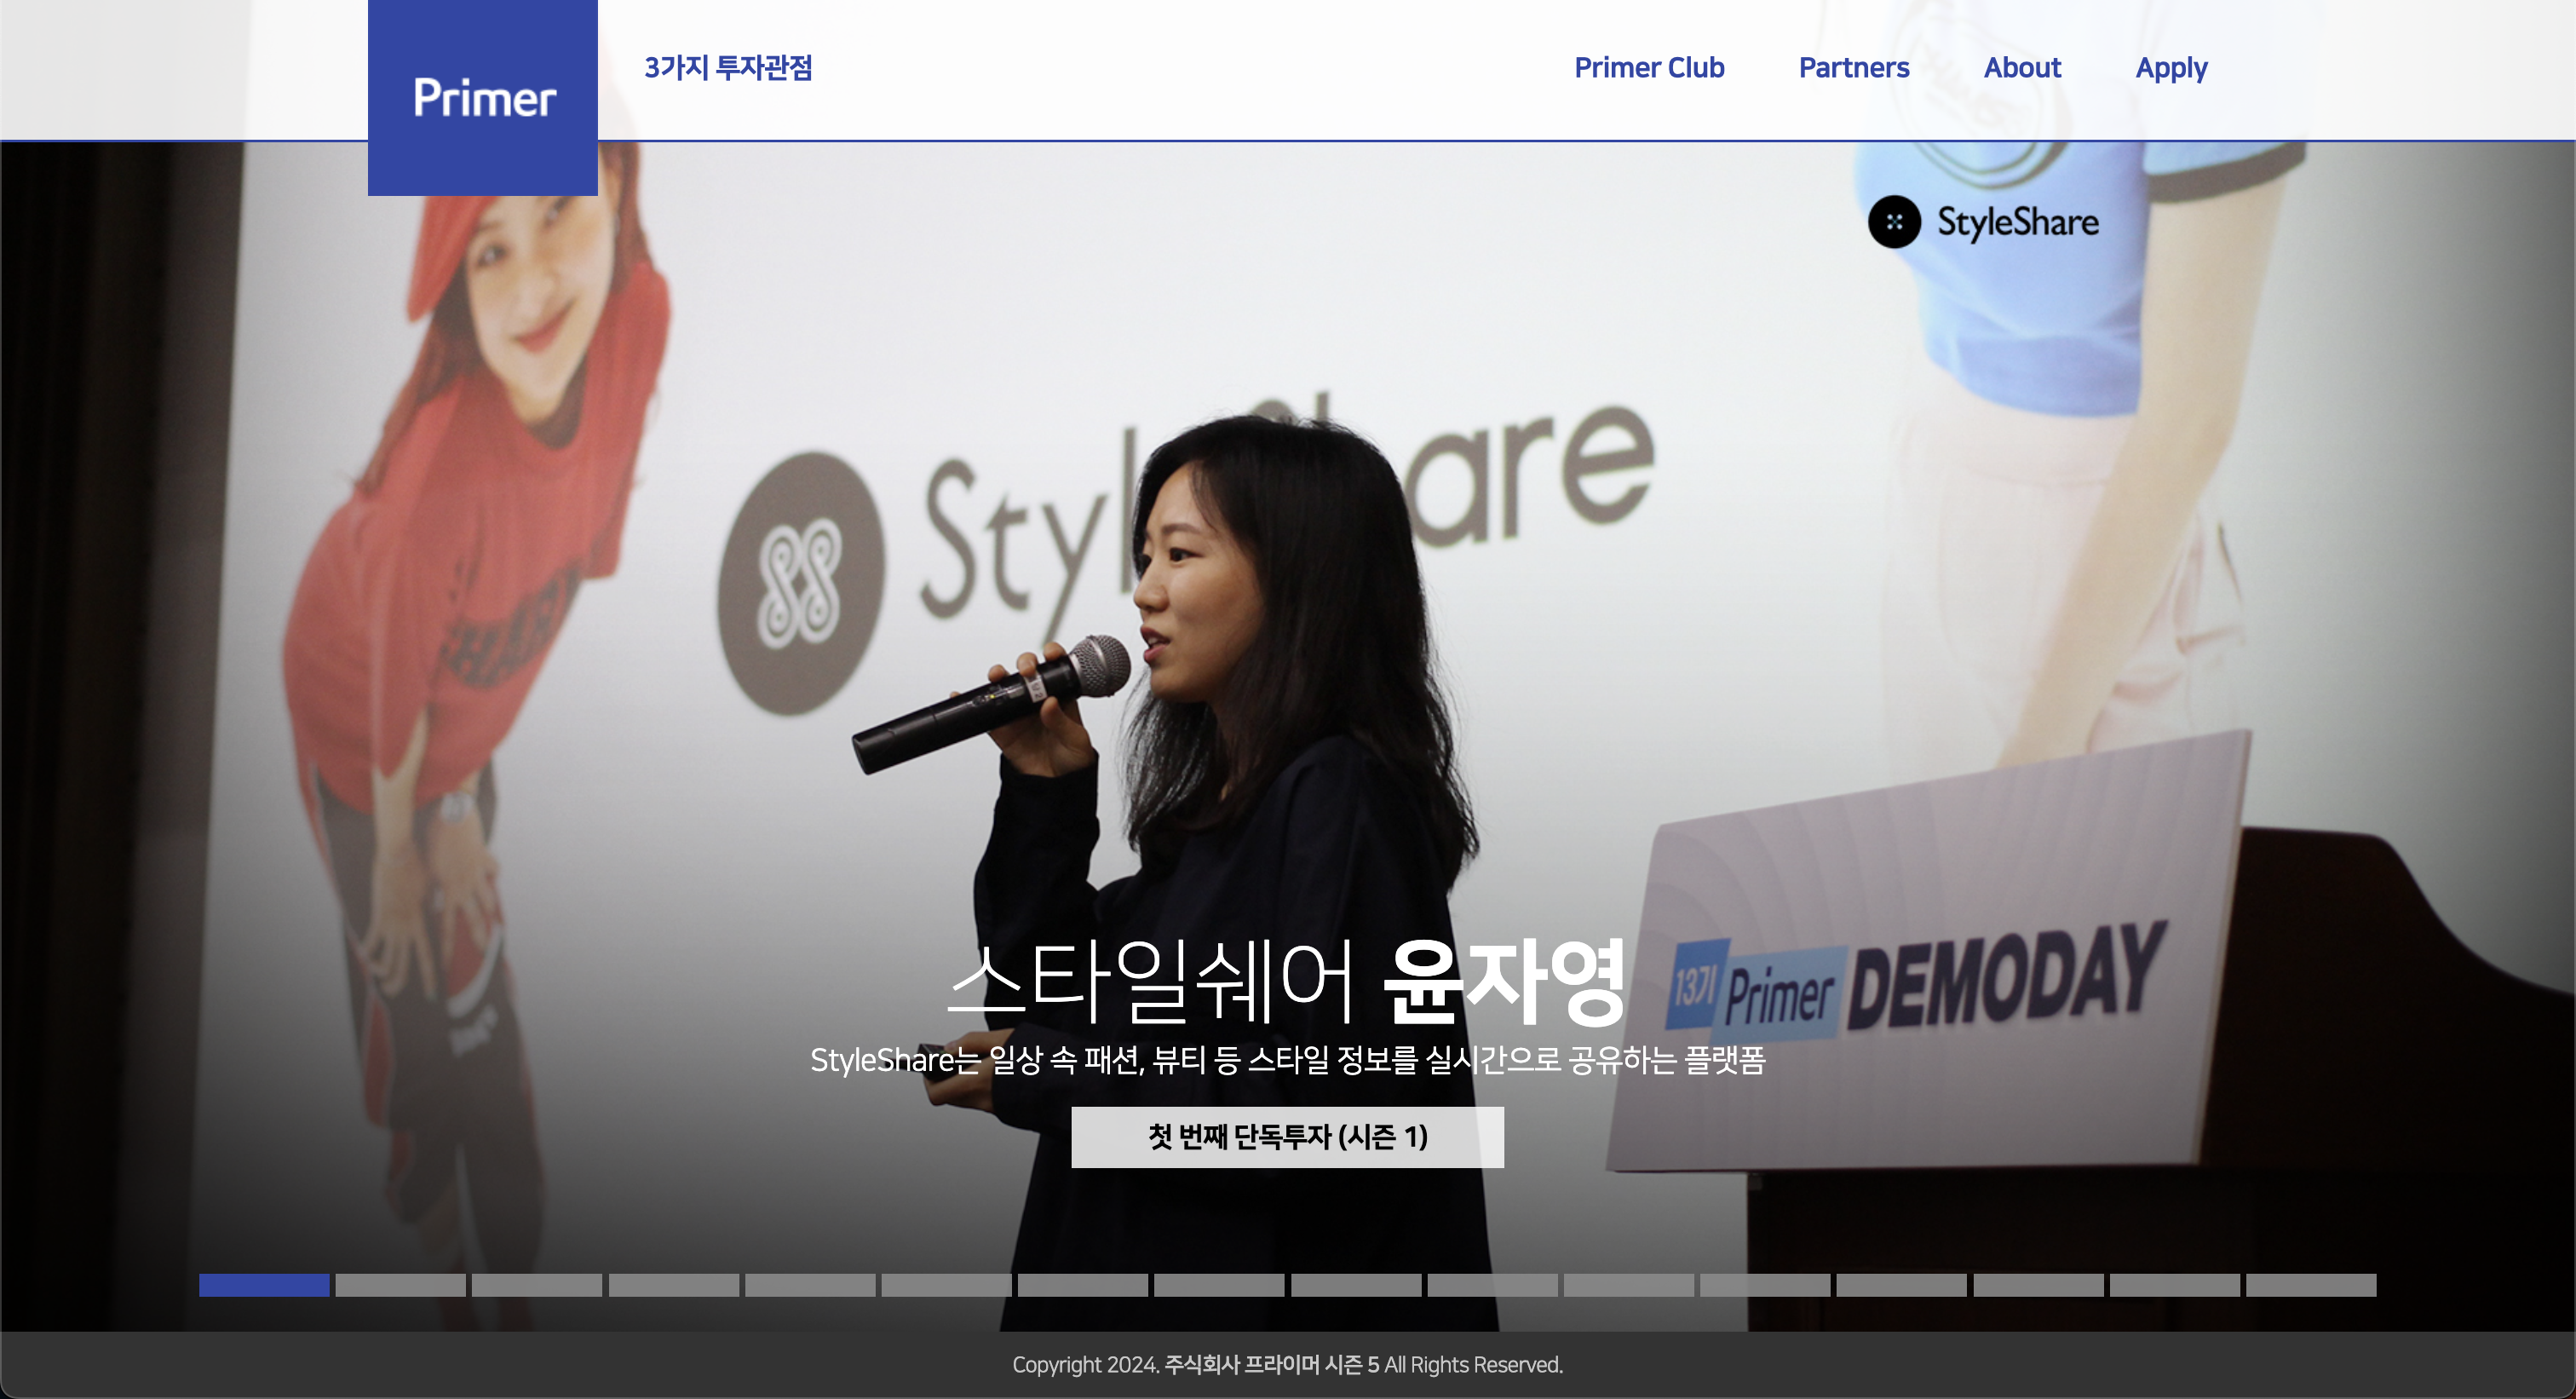Go to the Primer Club page
2576x1399 pixels.
point(1649,67)
